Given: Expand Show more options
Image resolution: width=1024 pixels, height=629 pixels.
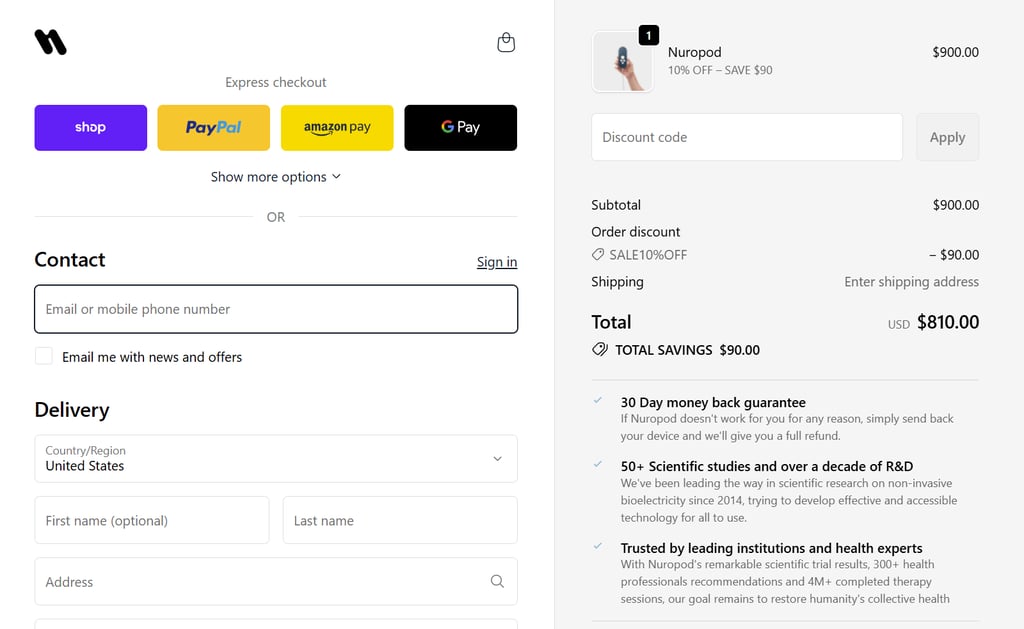Looking at the screenshot, I should coord(276,177).
